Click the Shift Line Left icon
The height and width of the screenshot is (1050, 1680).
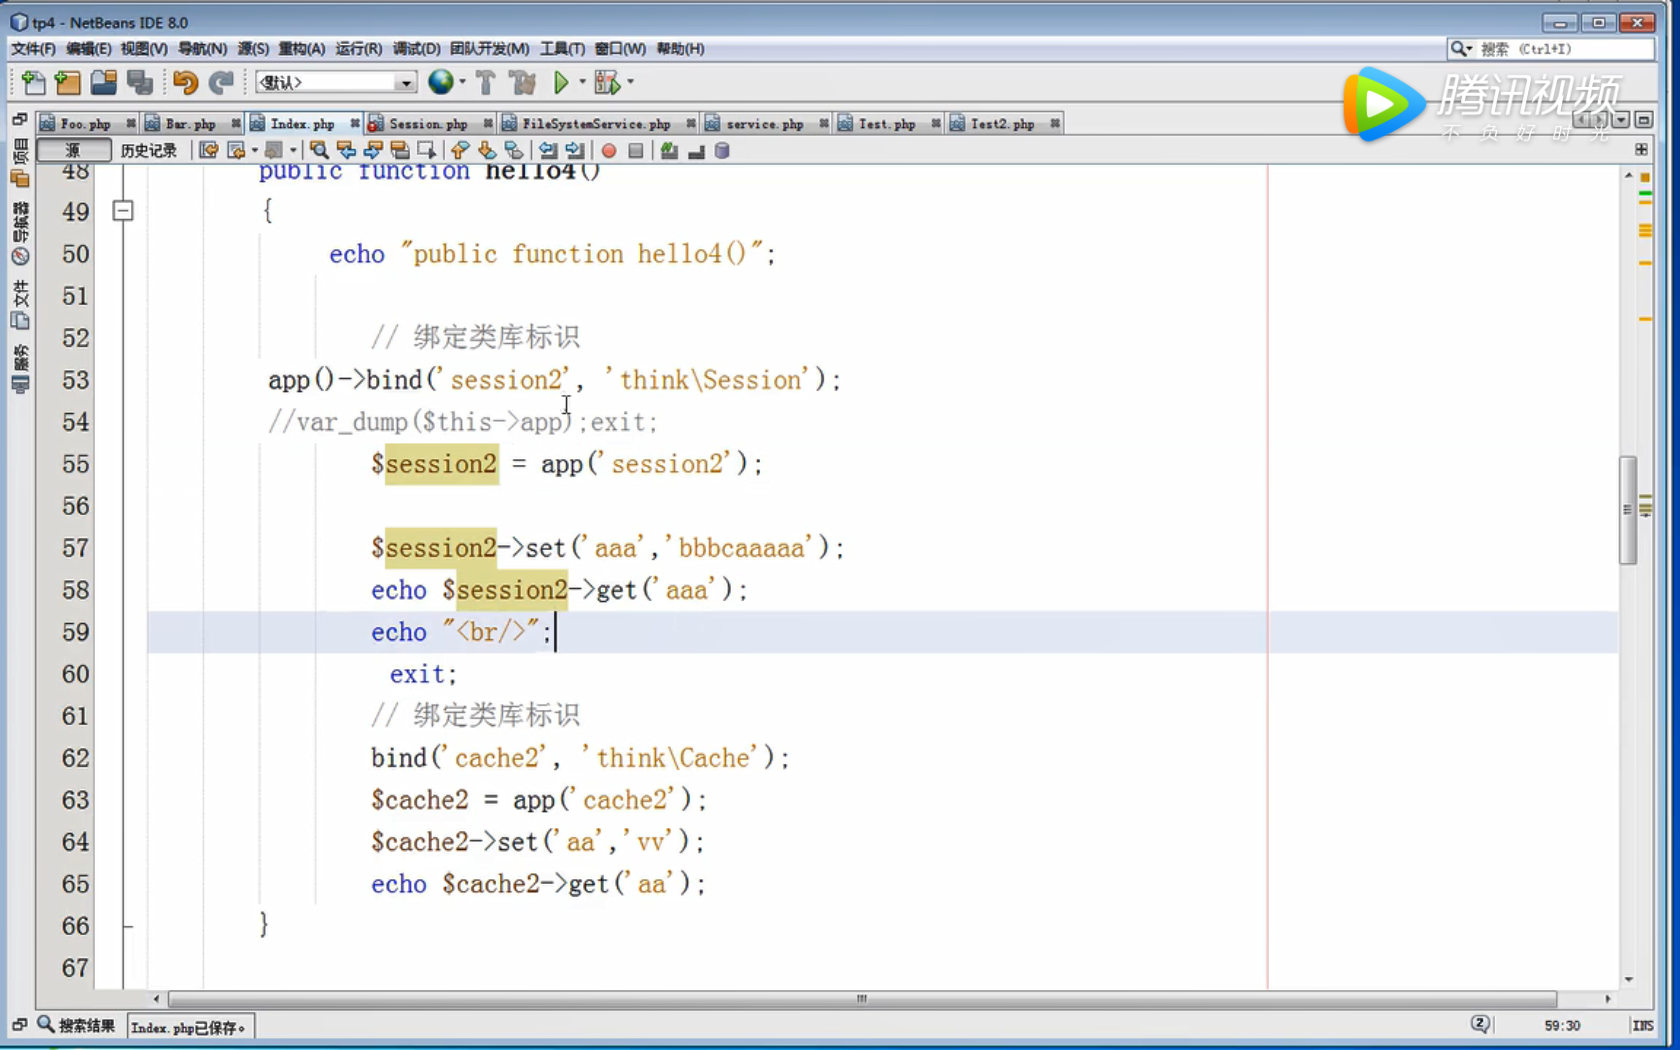(x=548, y=151)
